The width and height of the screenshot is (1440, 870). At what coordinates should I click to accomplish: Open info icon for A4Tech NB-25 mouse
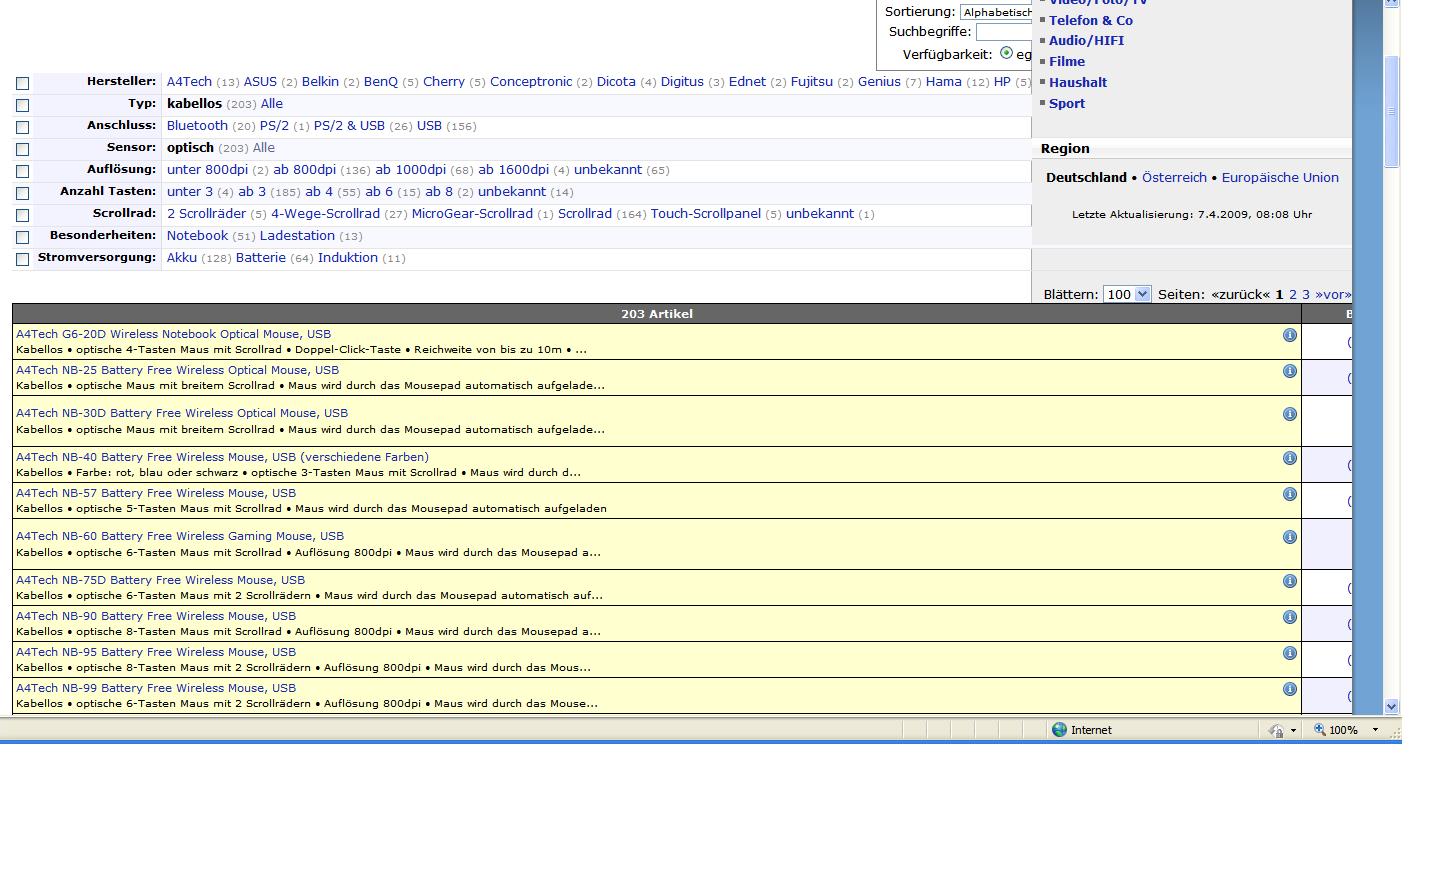click(1290, 371)
